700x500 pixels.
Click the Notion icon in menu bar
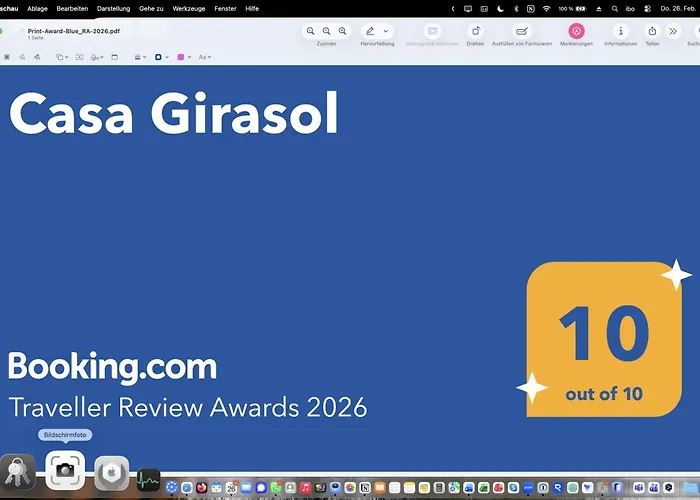(x=531, y=8)
